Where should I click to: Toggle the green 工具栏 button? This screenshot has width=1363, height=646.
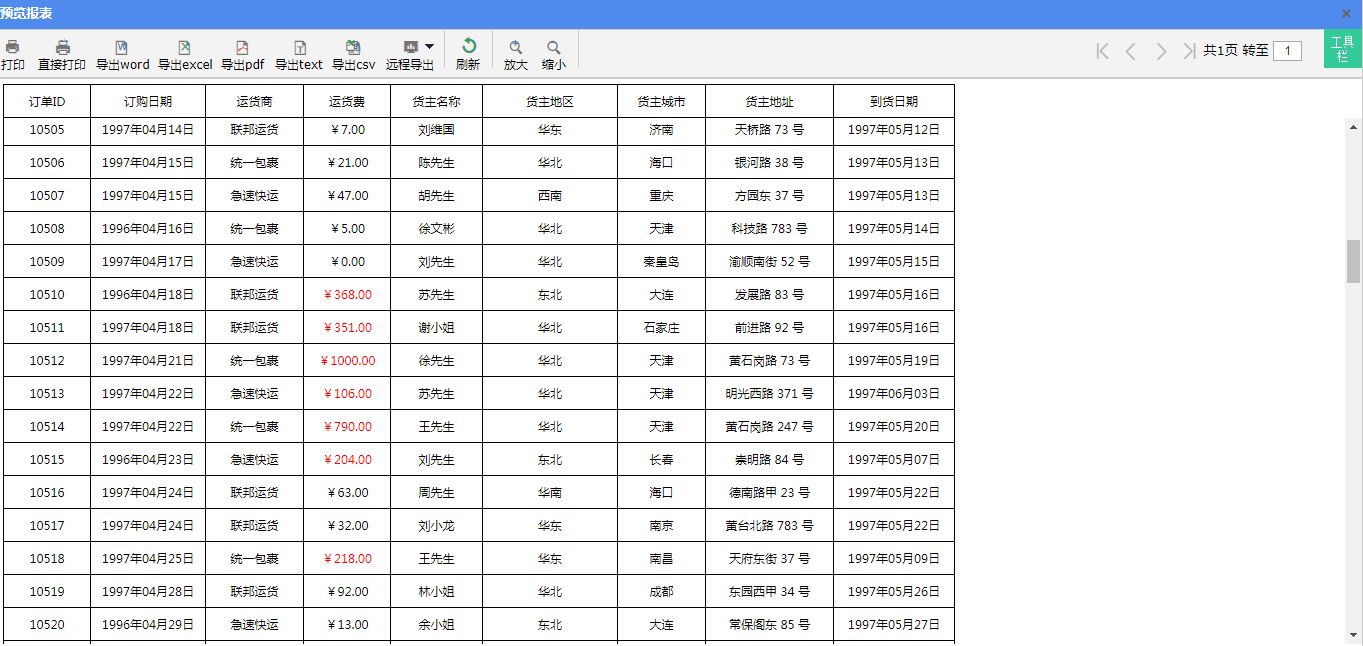pyautogui.click(x=1342, y=49)
